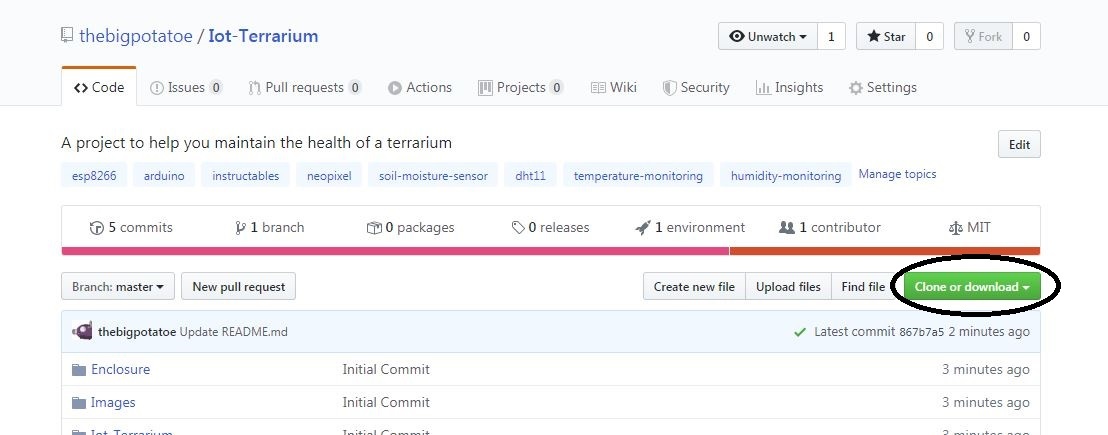Open the Images folder
Screen dimensions: 1108x435
pyautogui.click(x=113, y=403)
